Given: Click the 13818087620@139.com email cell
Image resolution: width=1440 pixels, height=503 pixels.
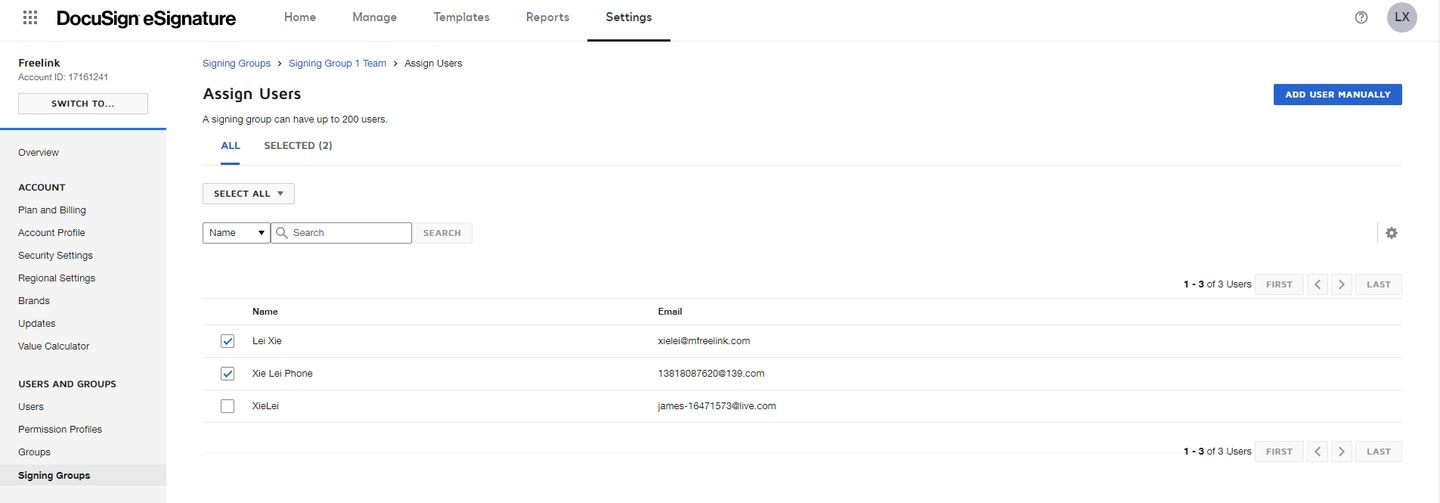Looking at the screenshot, I should 711,374.
